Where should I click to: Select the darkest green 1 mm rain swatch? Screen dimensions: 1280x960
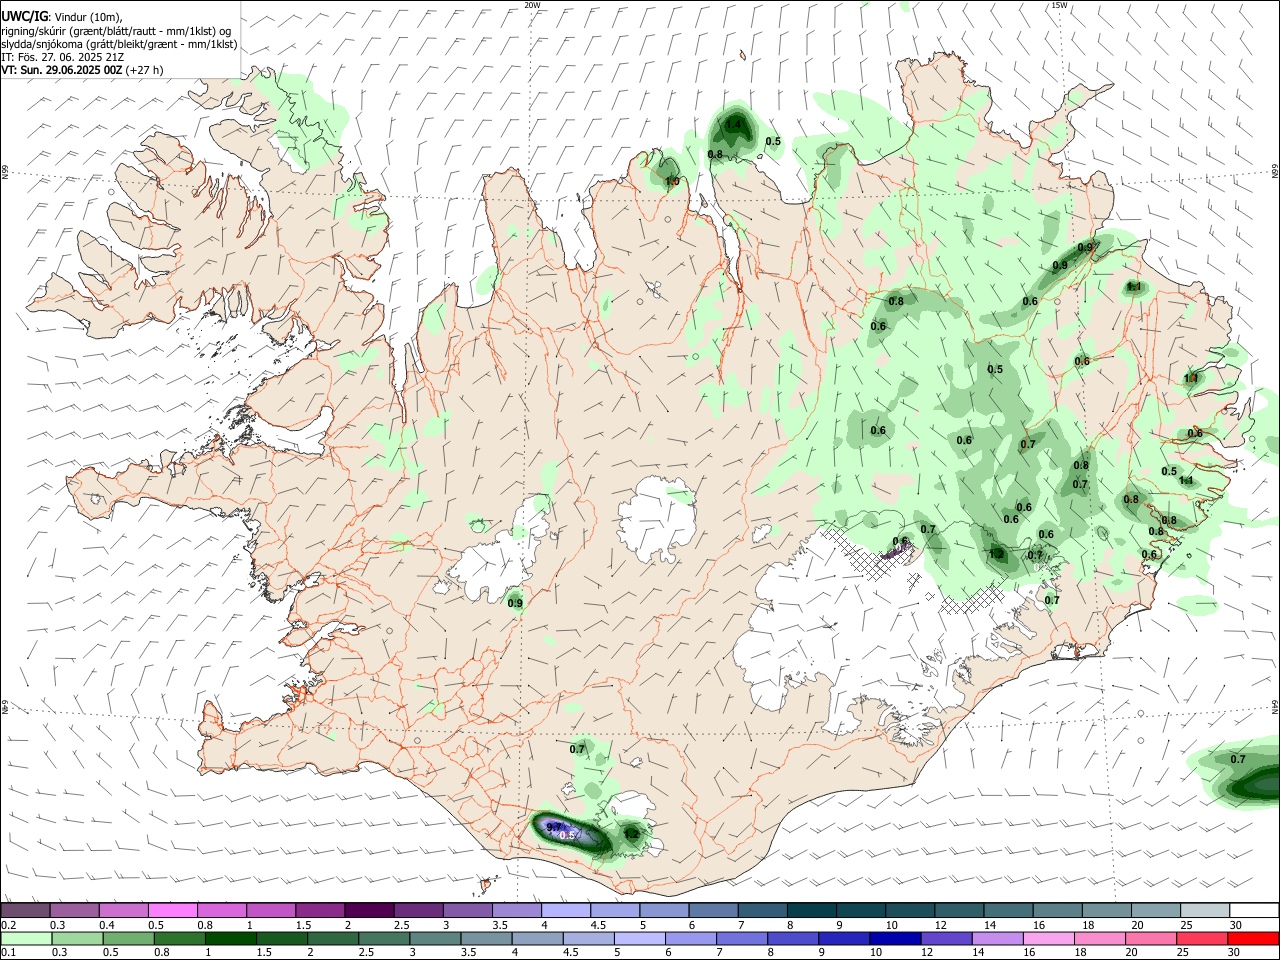pos(233,938)
